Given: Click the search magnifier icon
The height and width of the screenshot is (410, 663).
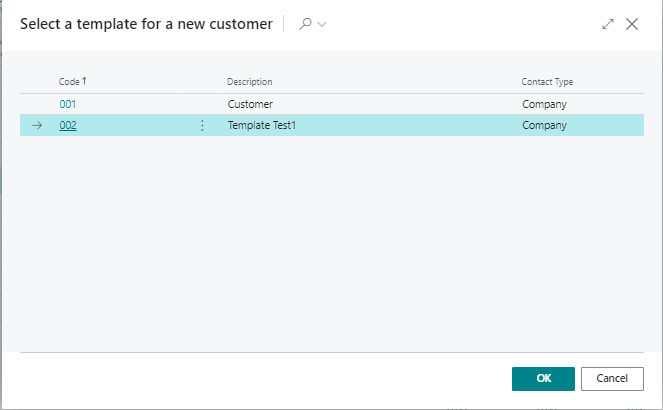Looking at the screenshot, I should point(305,24).
